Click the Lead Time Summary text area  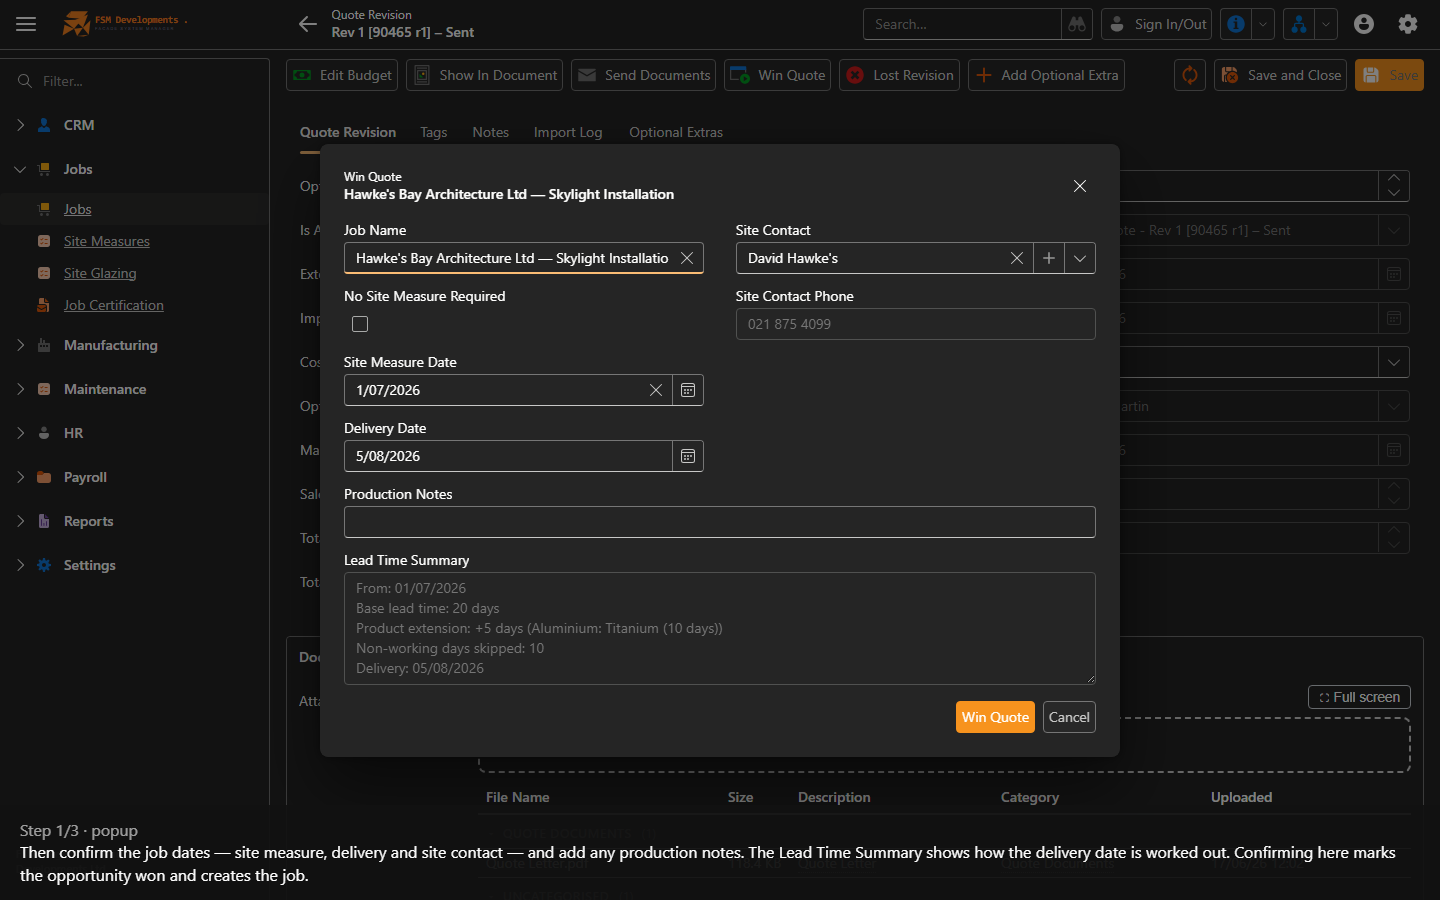pos(720,628)
